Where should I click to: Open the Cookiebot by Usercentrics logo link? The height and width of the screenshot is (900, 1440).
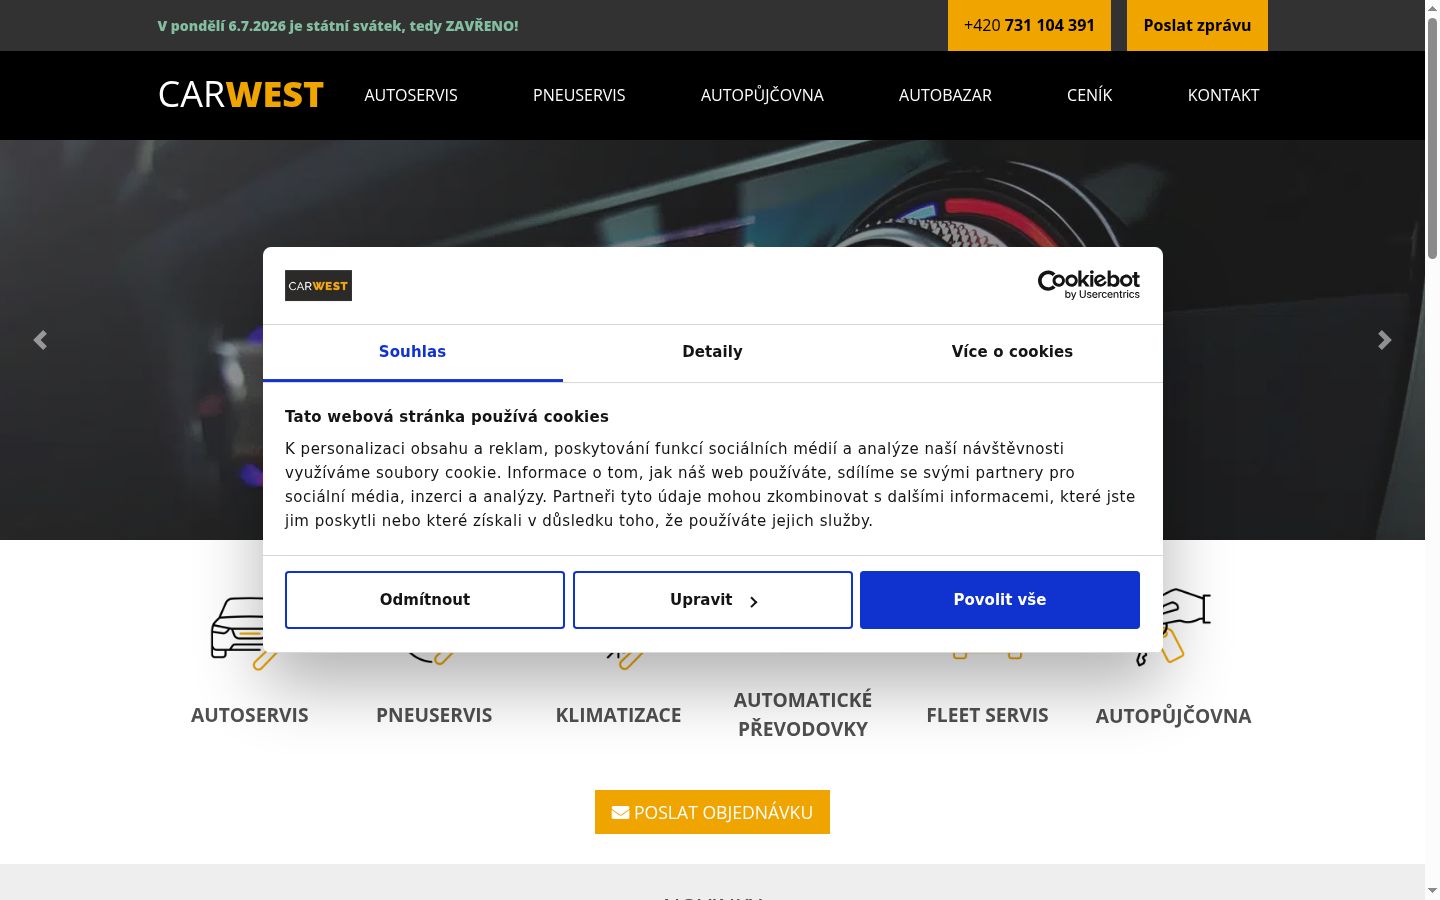(1089, 285)
